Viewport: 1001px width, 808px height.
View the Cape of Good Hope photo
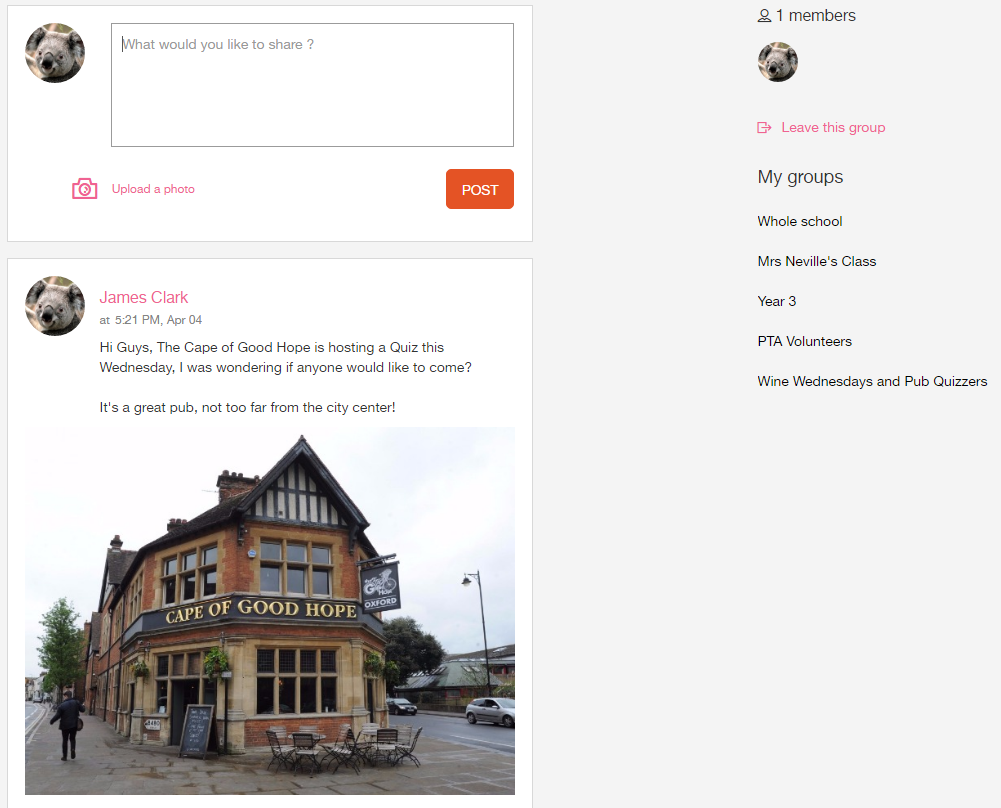(x=270, y=611)
